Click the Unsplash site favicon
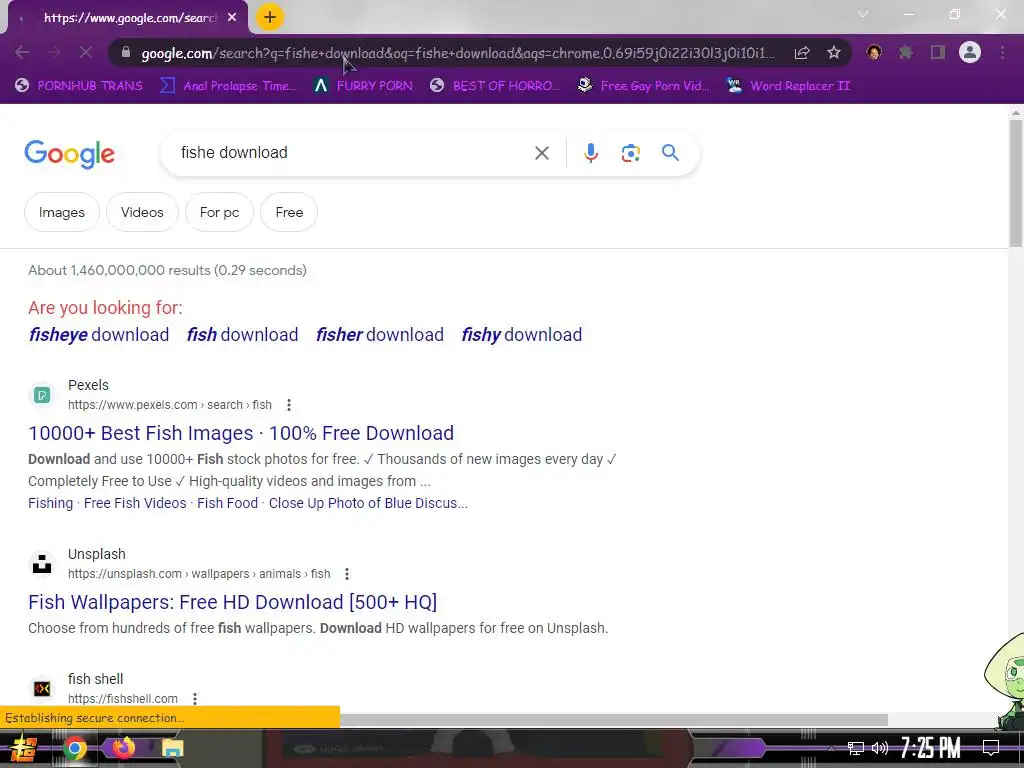The width and height of the screenshot is (1024, 768). click(x=42, y=564)
